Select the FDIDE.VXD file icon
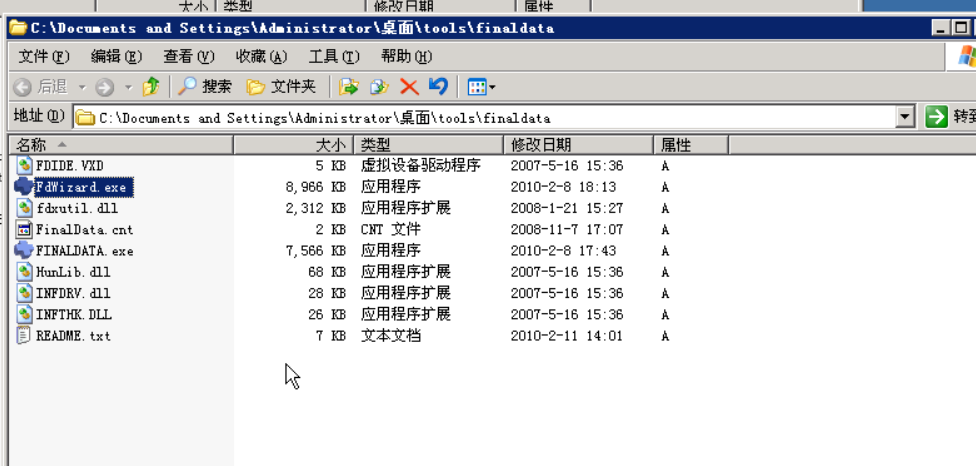Image resolution: width=976 pixels, height=466 pixels. coord(24,165)
